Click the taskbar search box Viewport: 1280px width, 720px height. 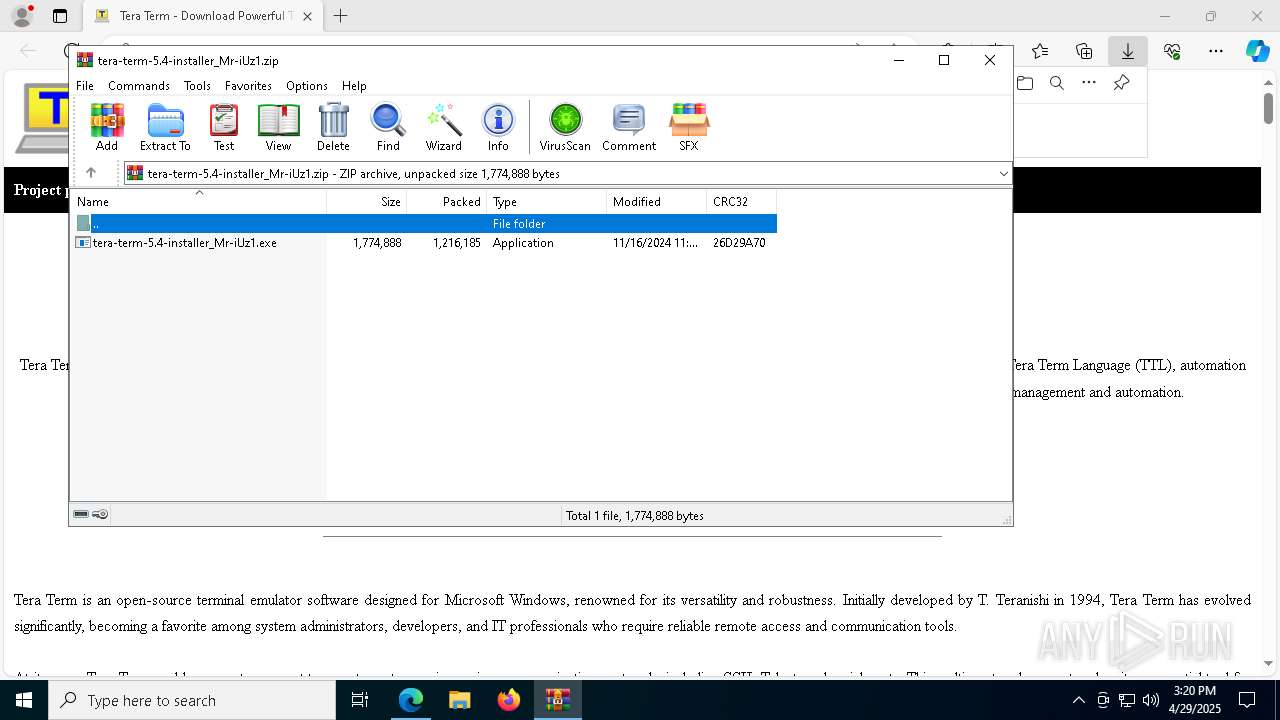point(192,700)
